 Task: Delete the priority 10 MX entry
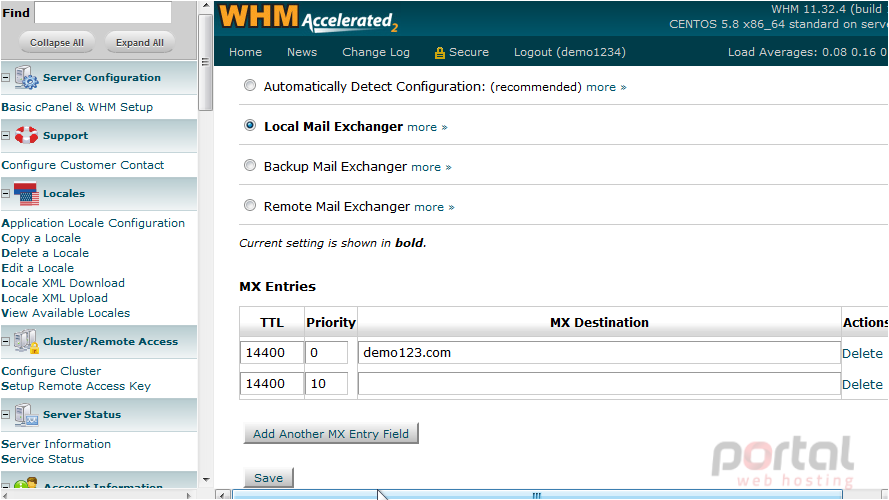point(862,384)
